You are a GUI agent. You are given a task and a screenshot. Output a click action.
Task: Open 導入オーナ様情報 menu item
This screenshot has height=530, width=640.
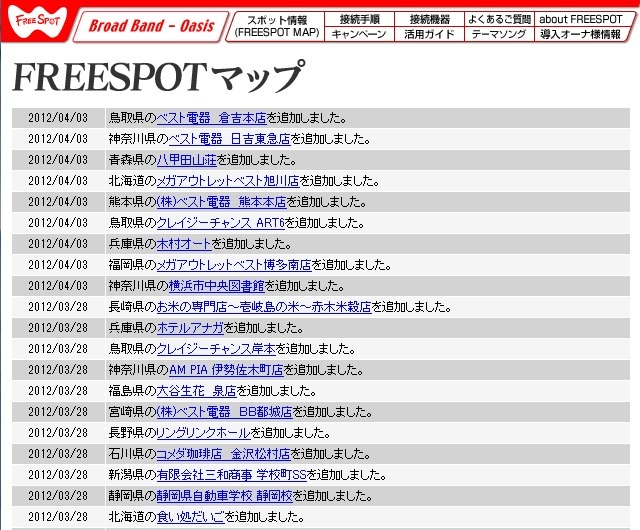tap(581, 34)
